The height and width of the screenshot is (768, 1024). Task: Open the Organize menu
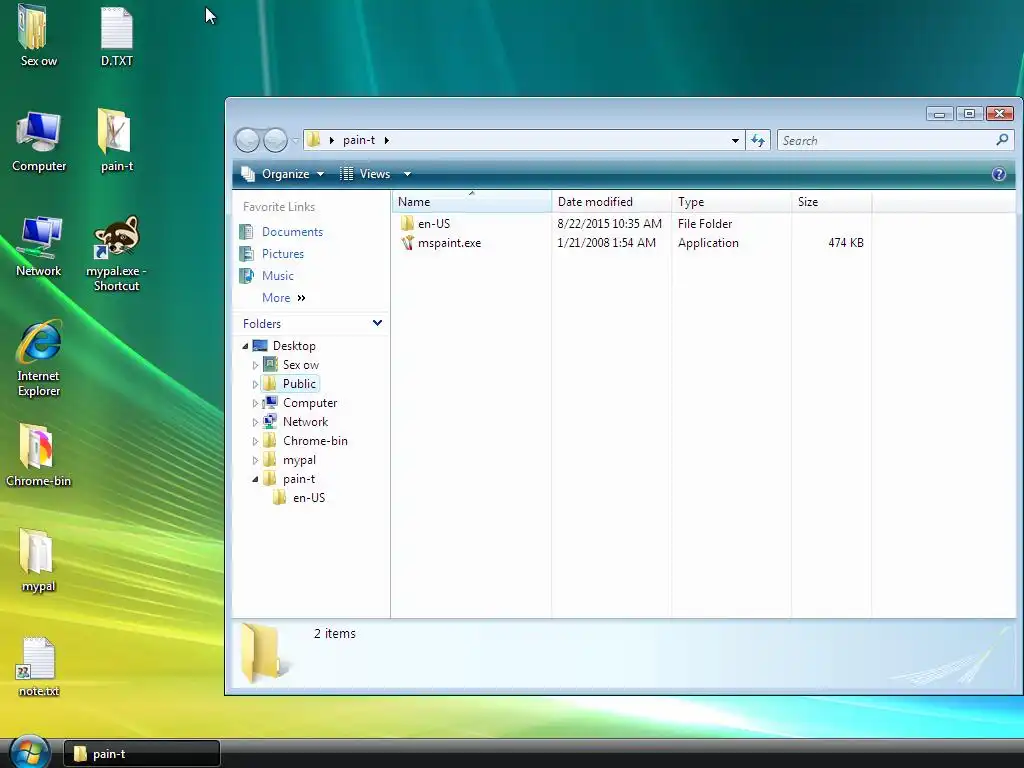282,174
